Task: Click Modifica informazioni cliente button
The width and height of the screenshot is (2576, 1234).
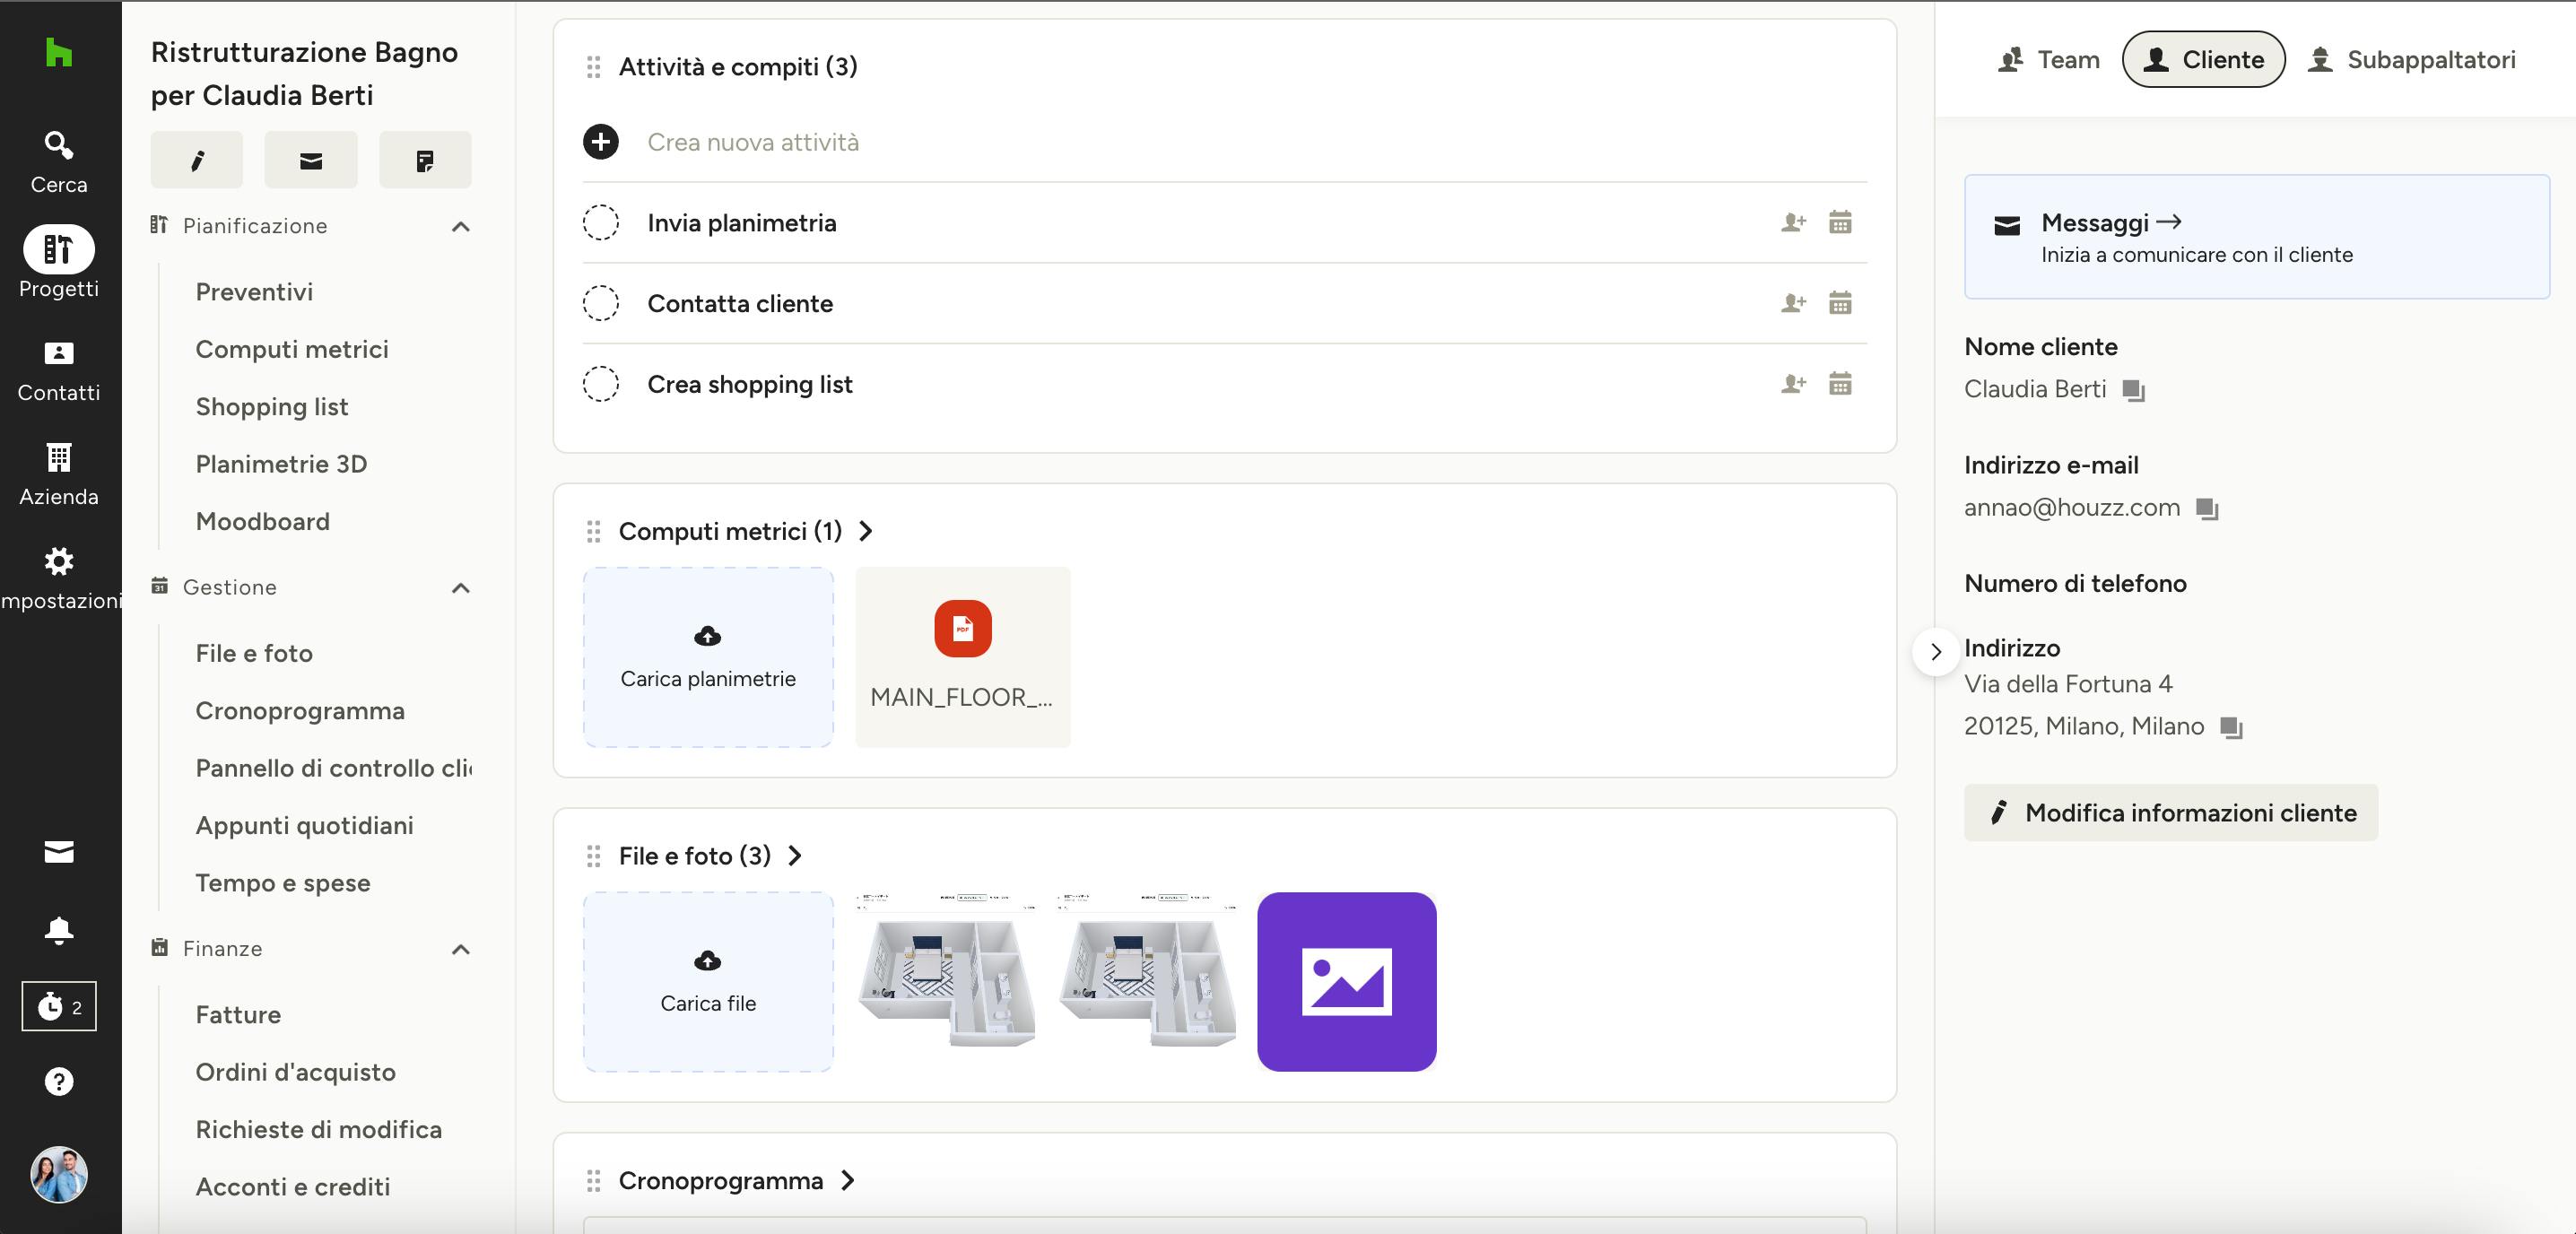Action: [x=2170, y=812]
